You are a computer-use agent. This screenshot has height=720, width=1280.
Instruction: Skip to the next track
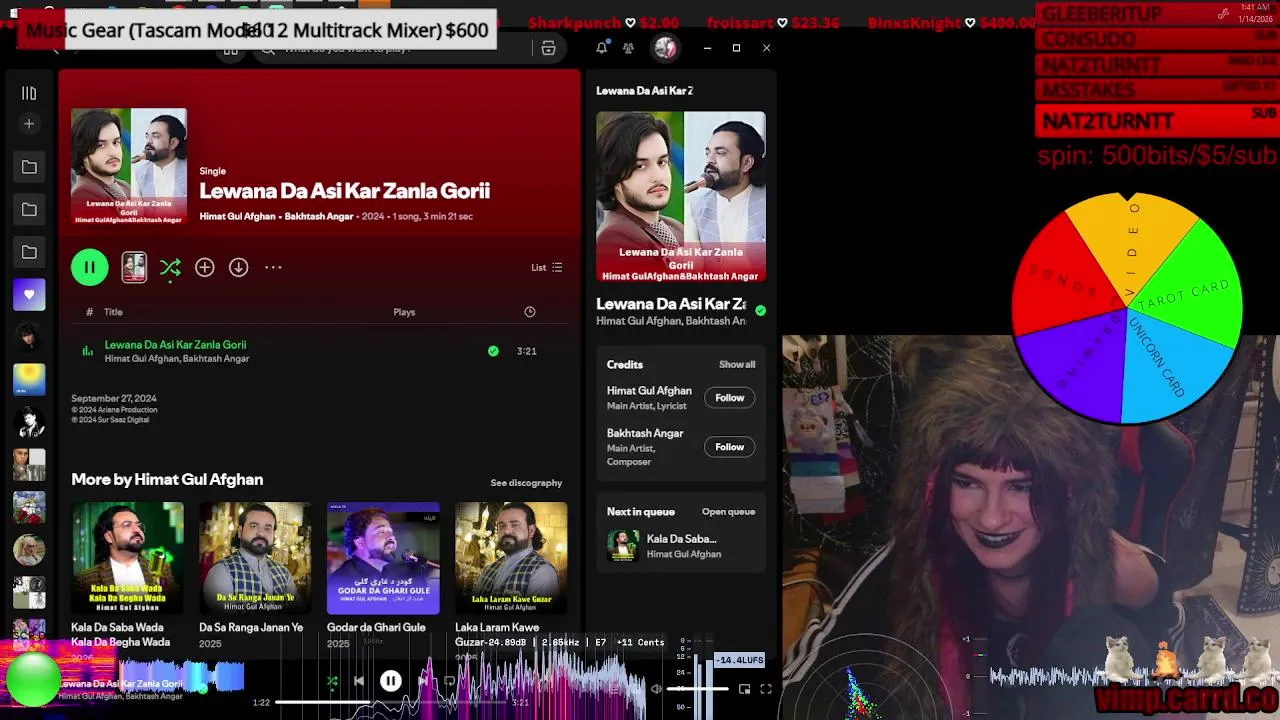click(423, 681)
